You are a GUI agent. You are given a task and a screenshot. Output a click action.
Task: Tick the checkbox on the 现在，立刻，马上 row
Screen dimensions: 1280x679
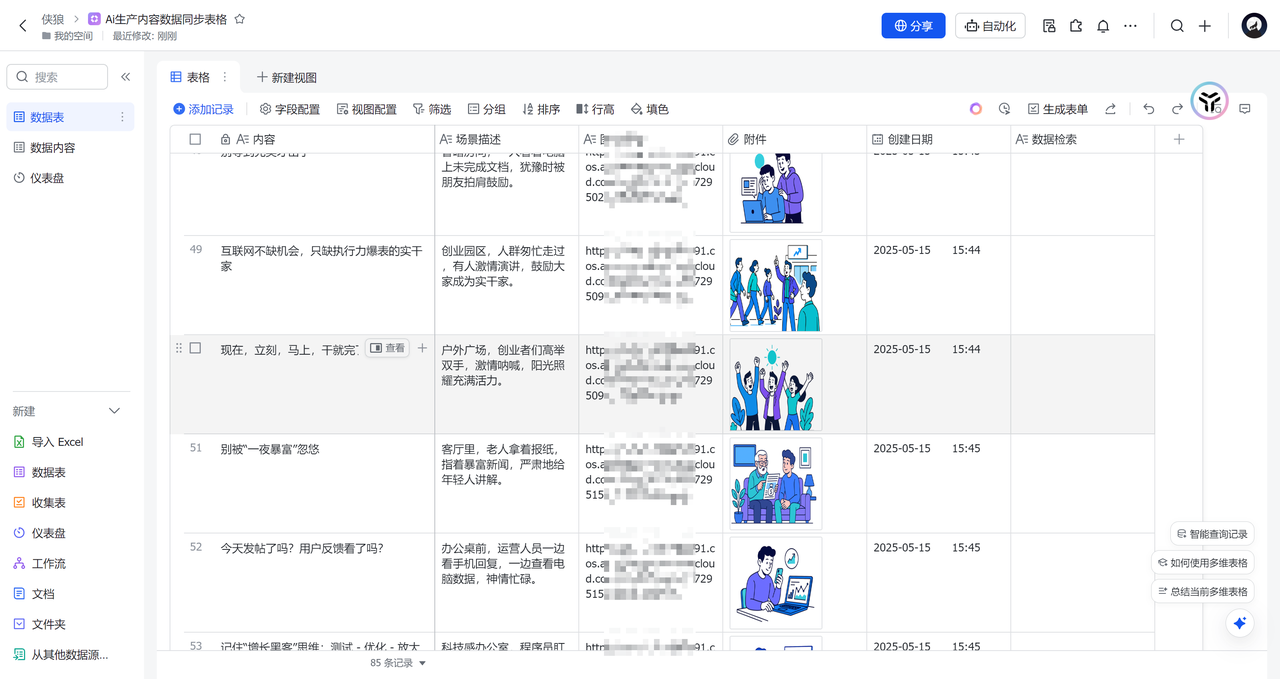click(195, 348)
